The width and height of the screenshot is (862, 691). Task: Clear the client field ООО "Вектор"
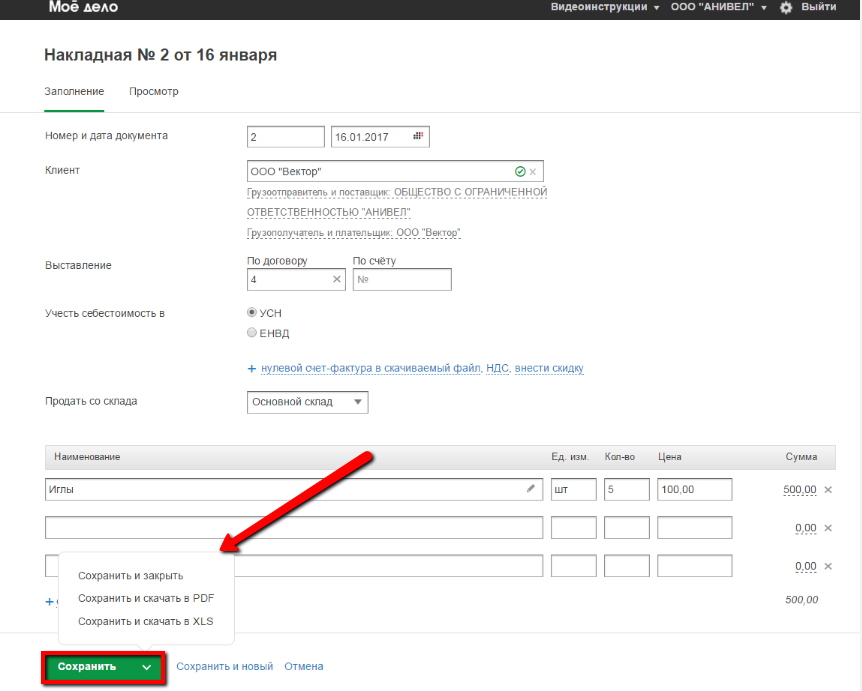(x=533, y=172)
